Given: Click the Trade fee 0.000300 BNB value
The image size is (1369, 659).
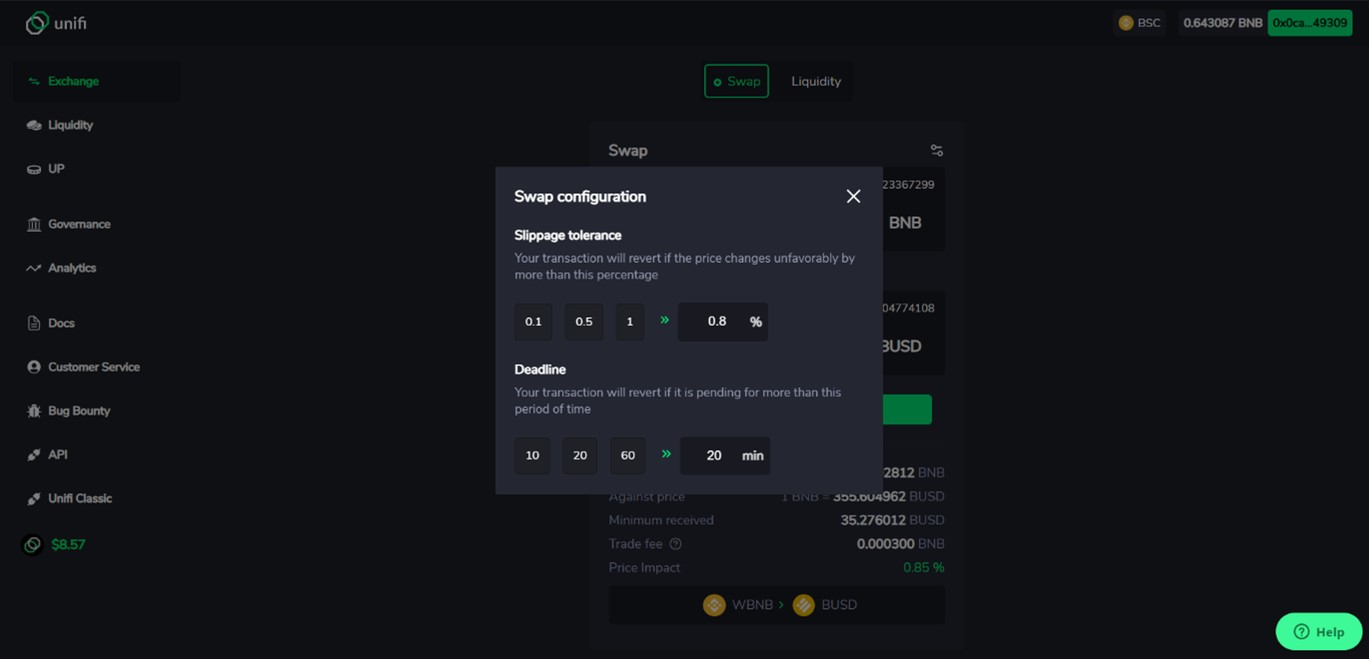Looking at the screenshot, I should 900,544.
